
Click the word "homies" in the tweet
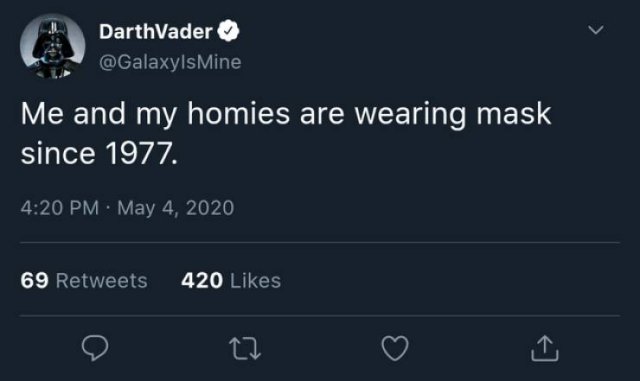point(238,114)
